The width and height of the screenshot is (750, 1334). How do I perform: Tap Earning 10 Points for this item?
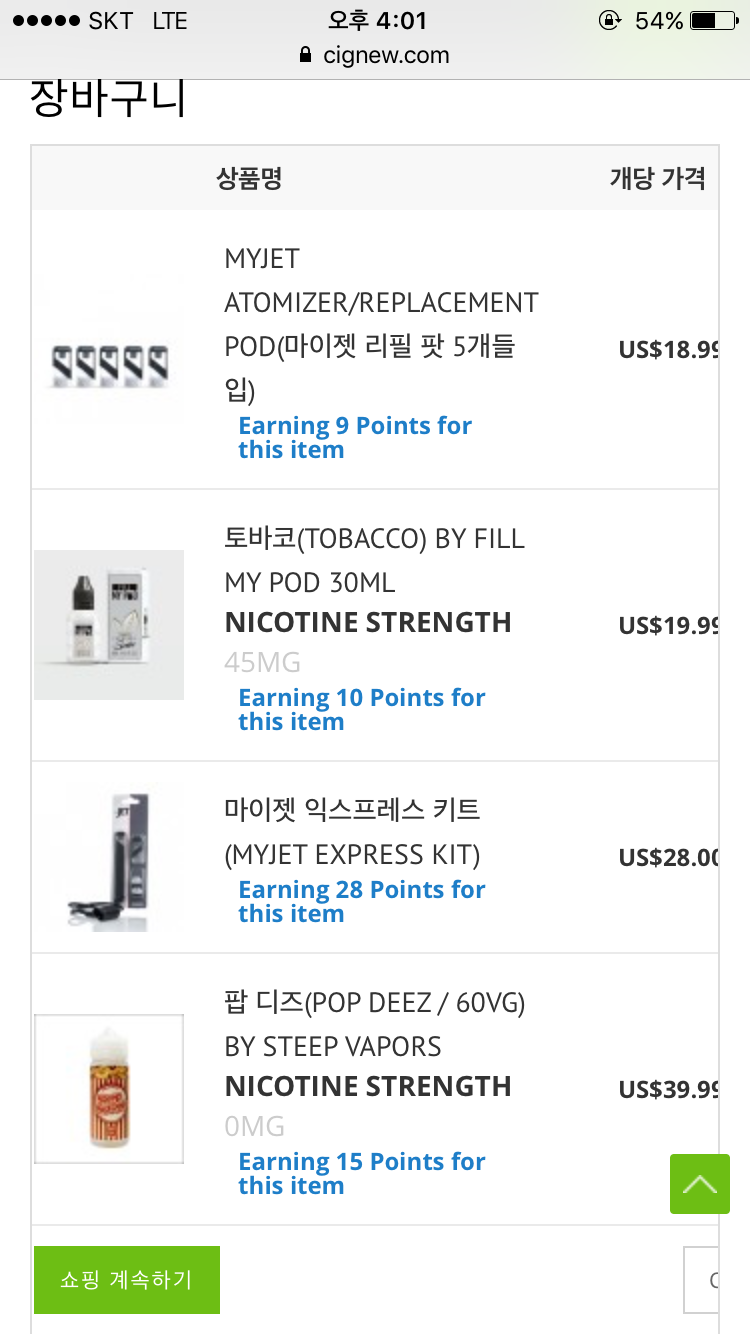coord(361,710)
